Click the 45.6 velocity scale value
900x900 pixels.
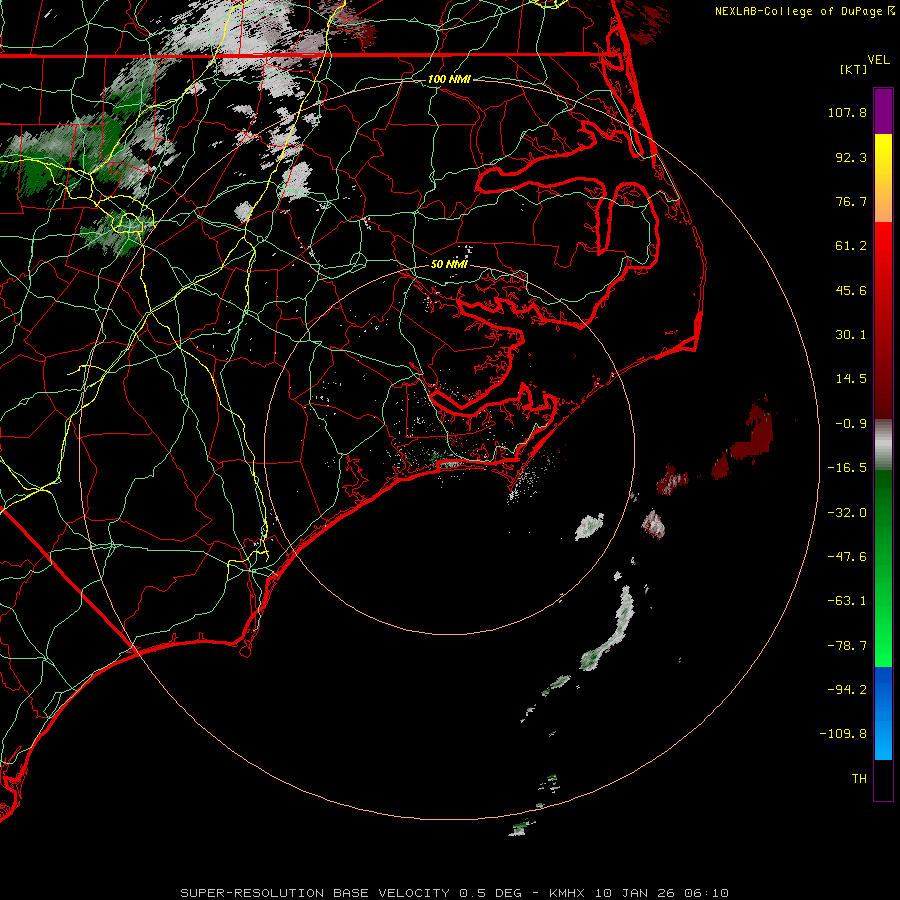tap(851, 290)
